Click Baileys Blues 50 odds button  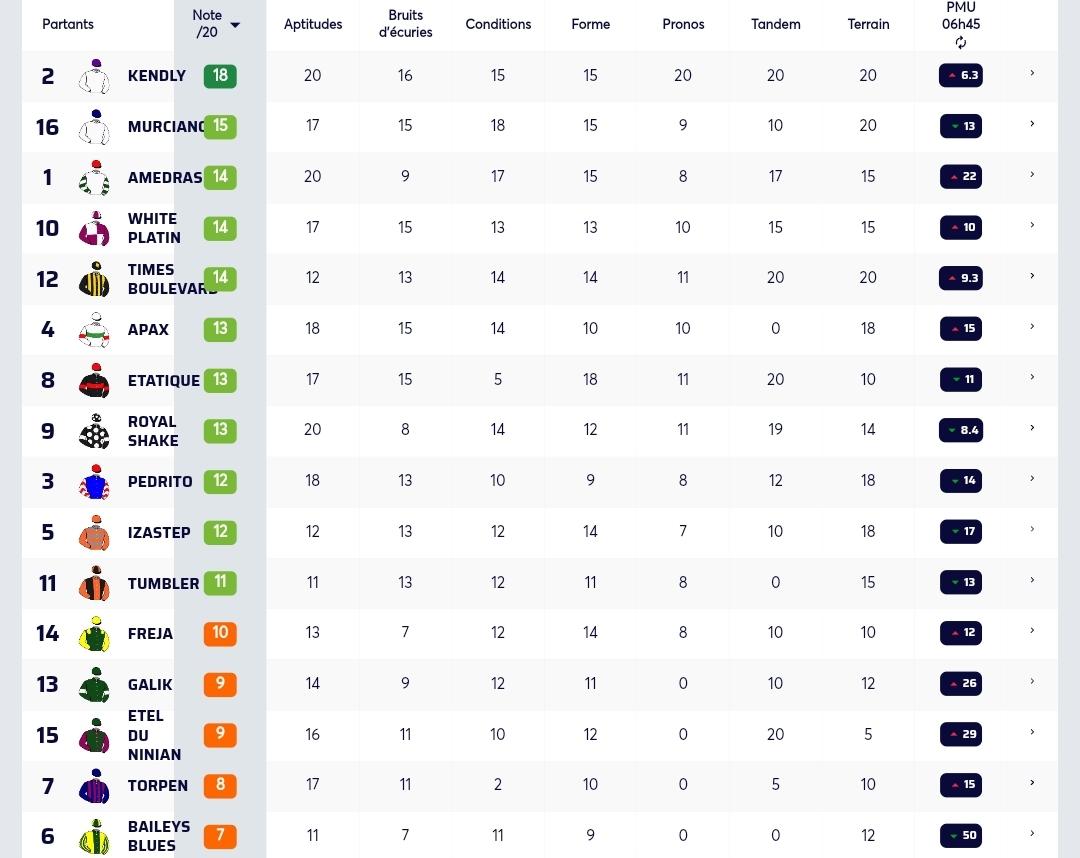click(x=961, y=835)
